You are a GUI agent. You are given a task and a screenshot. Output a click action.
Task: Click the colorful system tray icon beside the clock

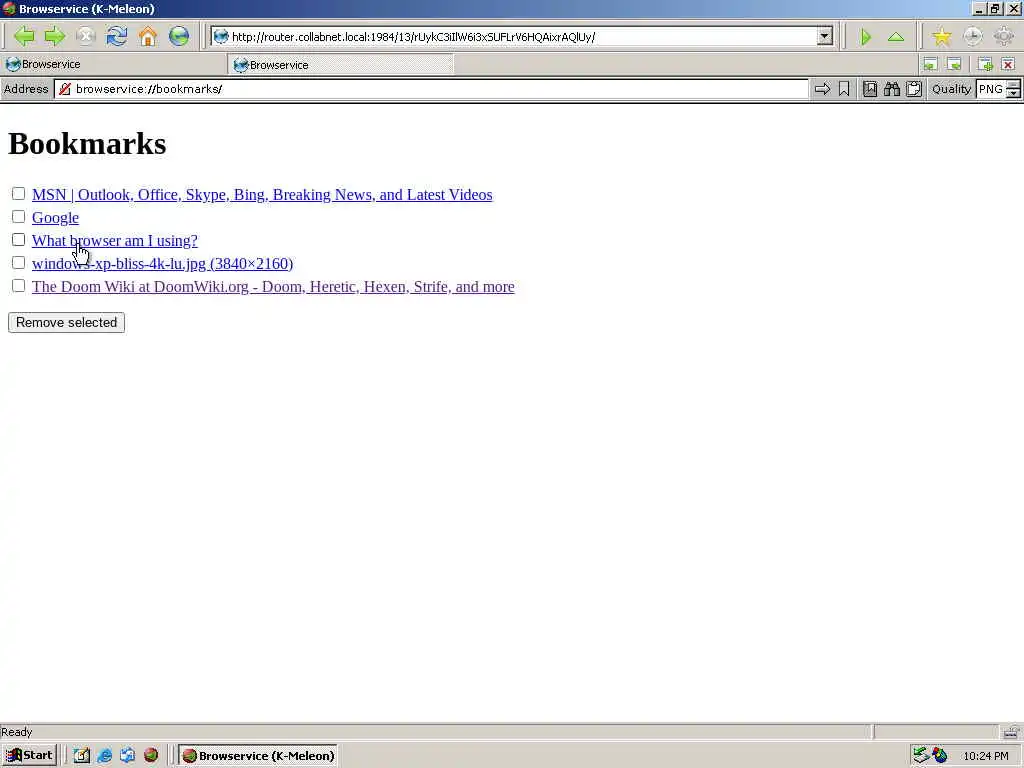[x=940, y=756]
